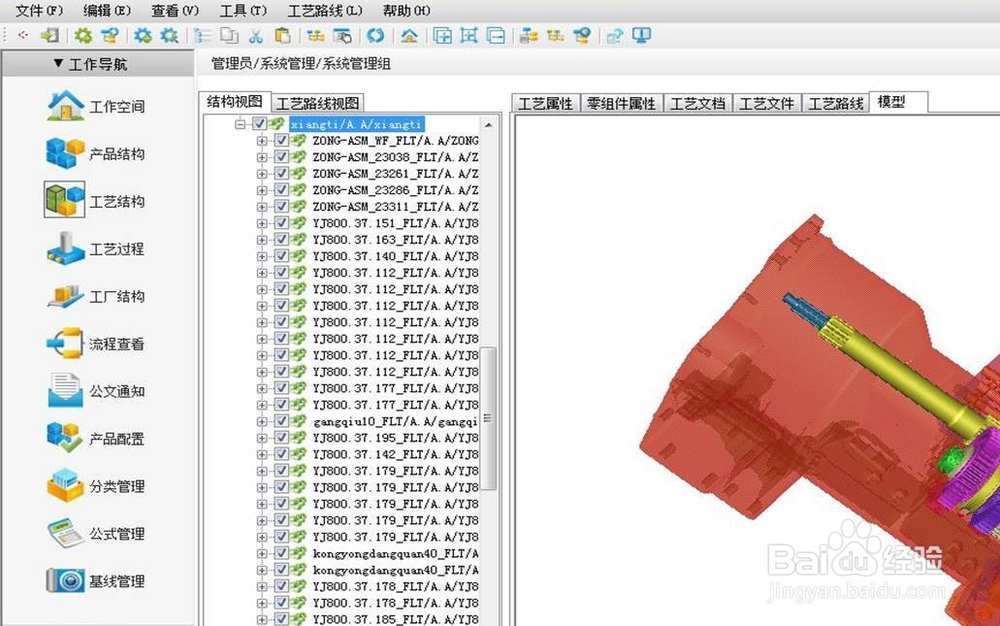
Task: Open the 编辑(E) menu
Action: tap(107, 11)
